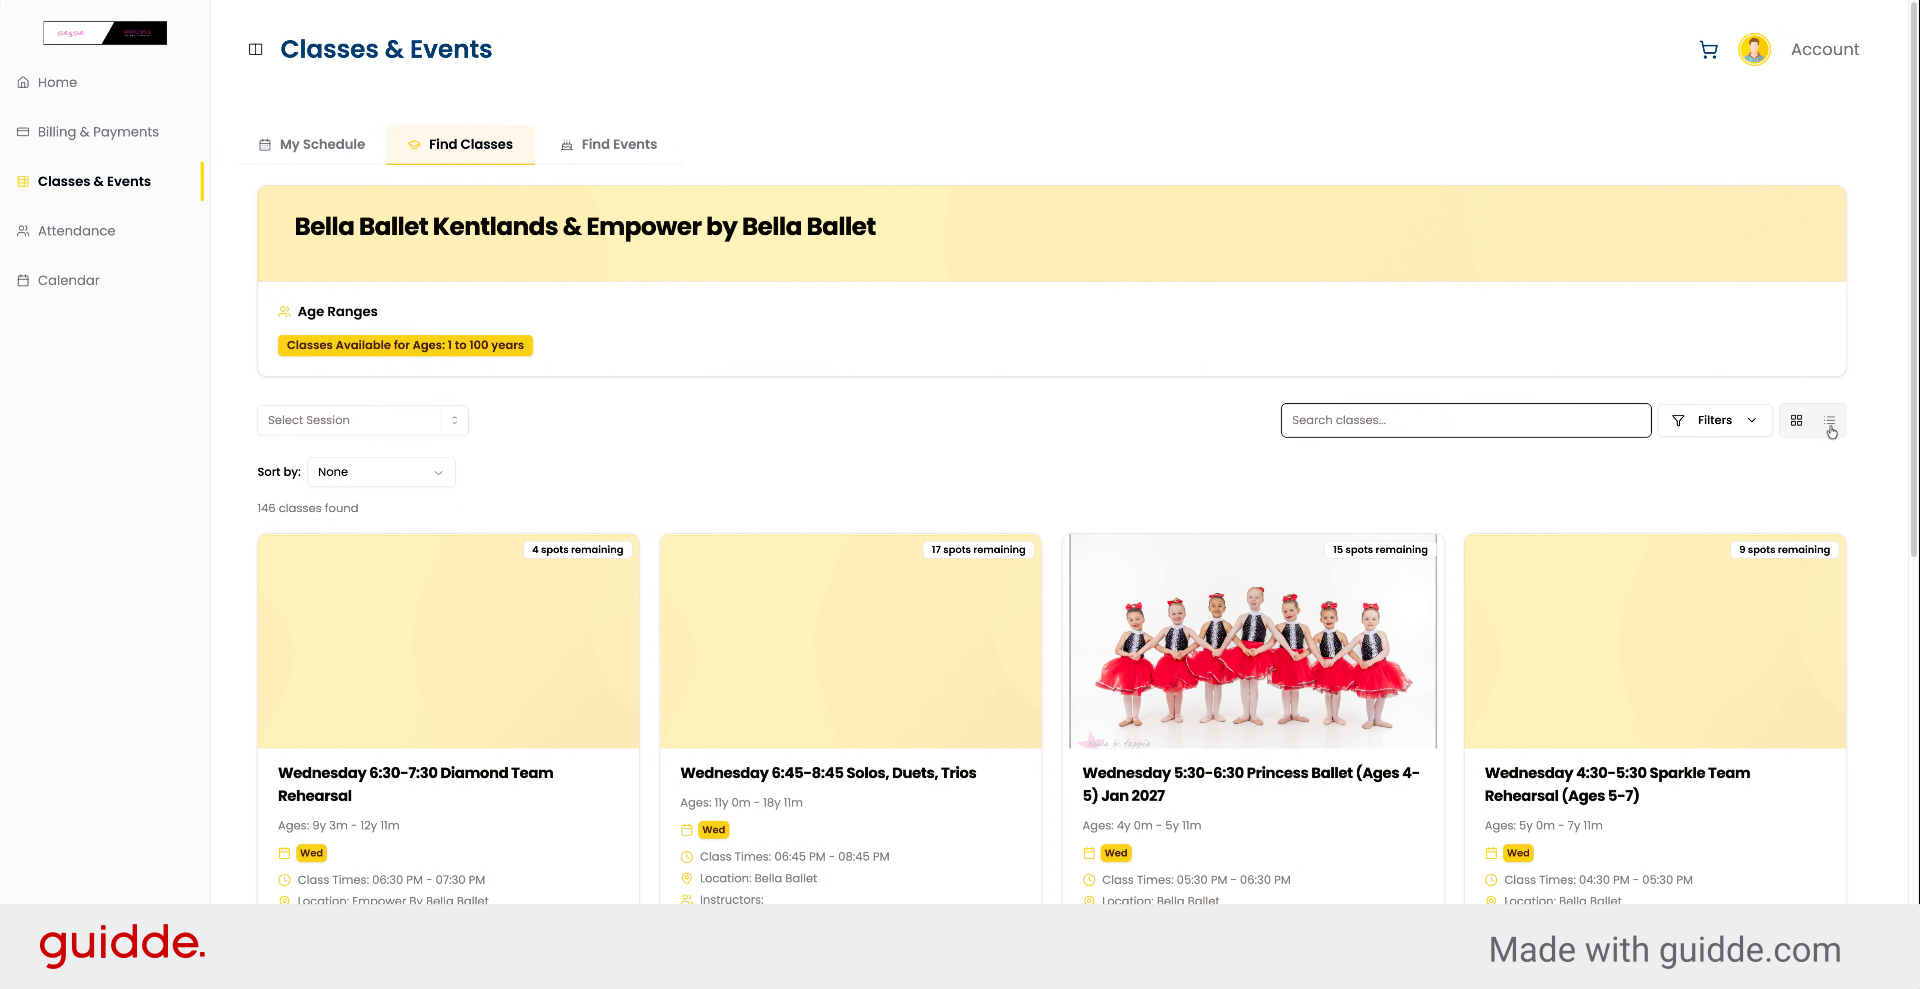Click the '9 spots remaining' badge
Viewport: 1920px width, 989px height.
point(1784,550)
